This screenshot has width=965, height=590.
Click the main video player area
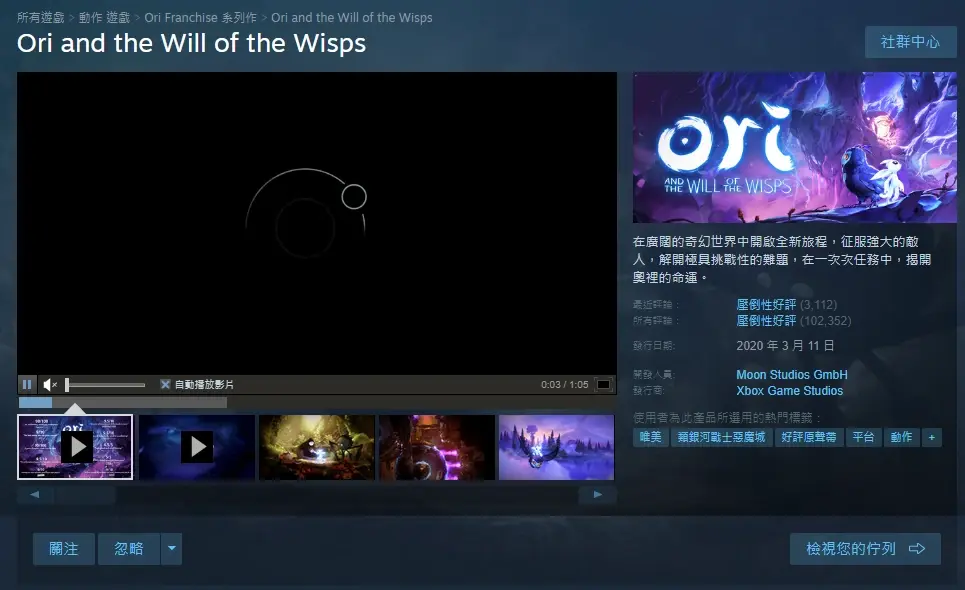[317, 223]
